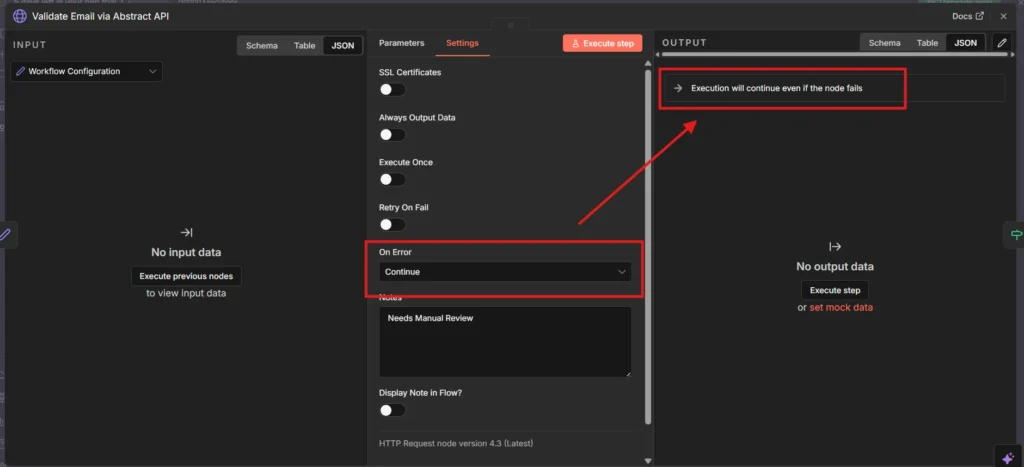Expand the Workflow Configuration input selector
The height and width of the screenshot is (467, 1024).
point(86,71)
